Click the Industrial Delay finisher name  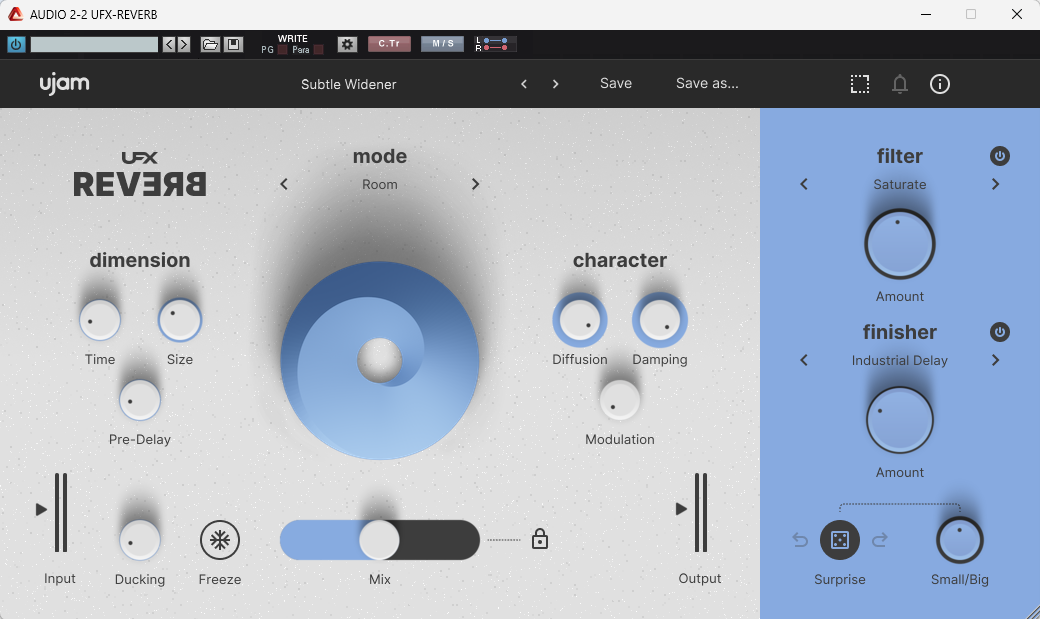coord(899,360)
